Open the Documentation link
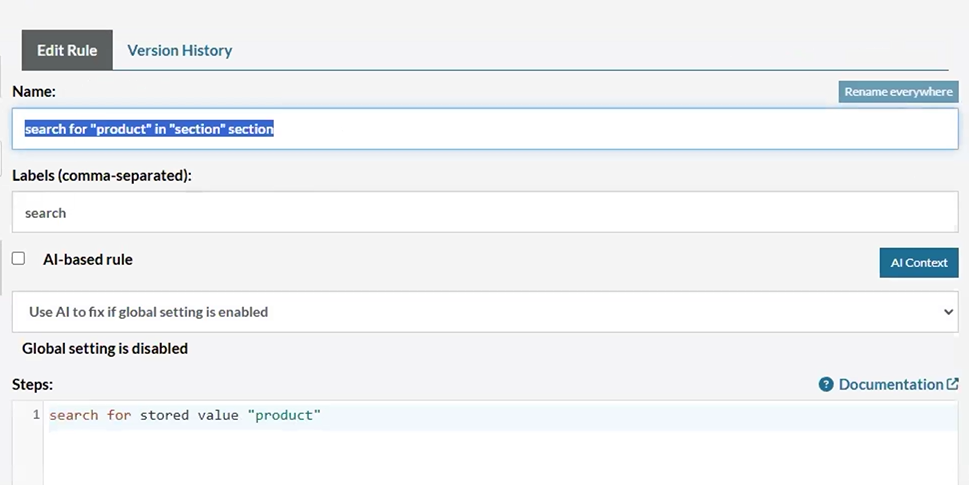Screen dimensions: 969x485 pos(890,385)
